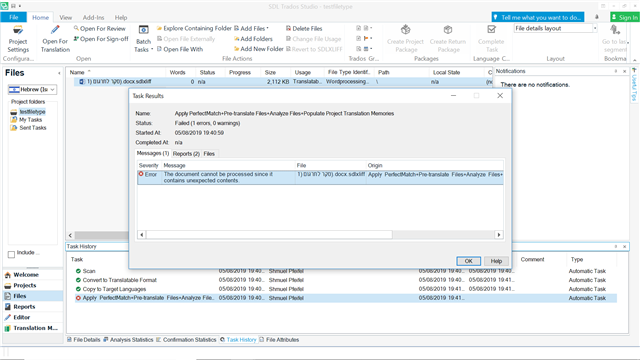Click right arrow of messages scrollbar
Image resolution: width=640 pixels, height=360 pixels.
point(498,235)
